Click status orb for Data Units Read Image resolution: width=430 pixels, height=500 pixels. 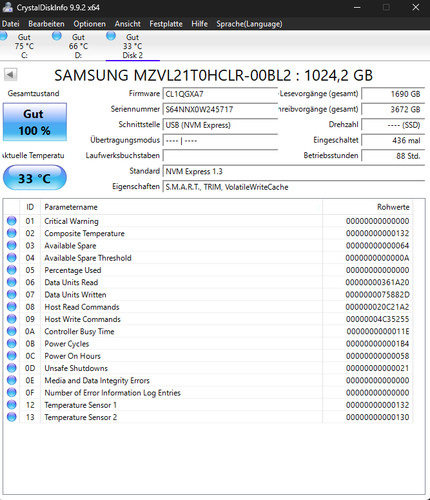[x=12, y=282]
